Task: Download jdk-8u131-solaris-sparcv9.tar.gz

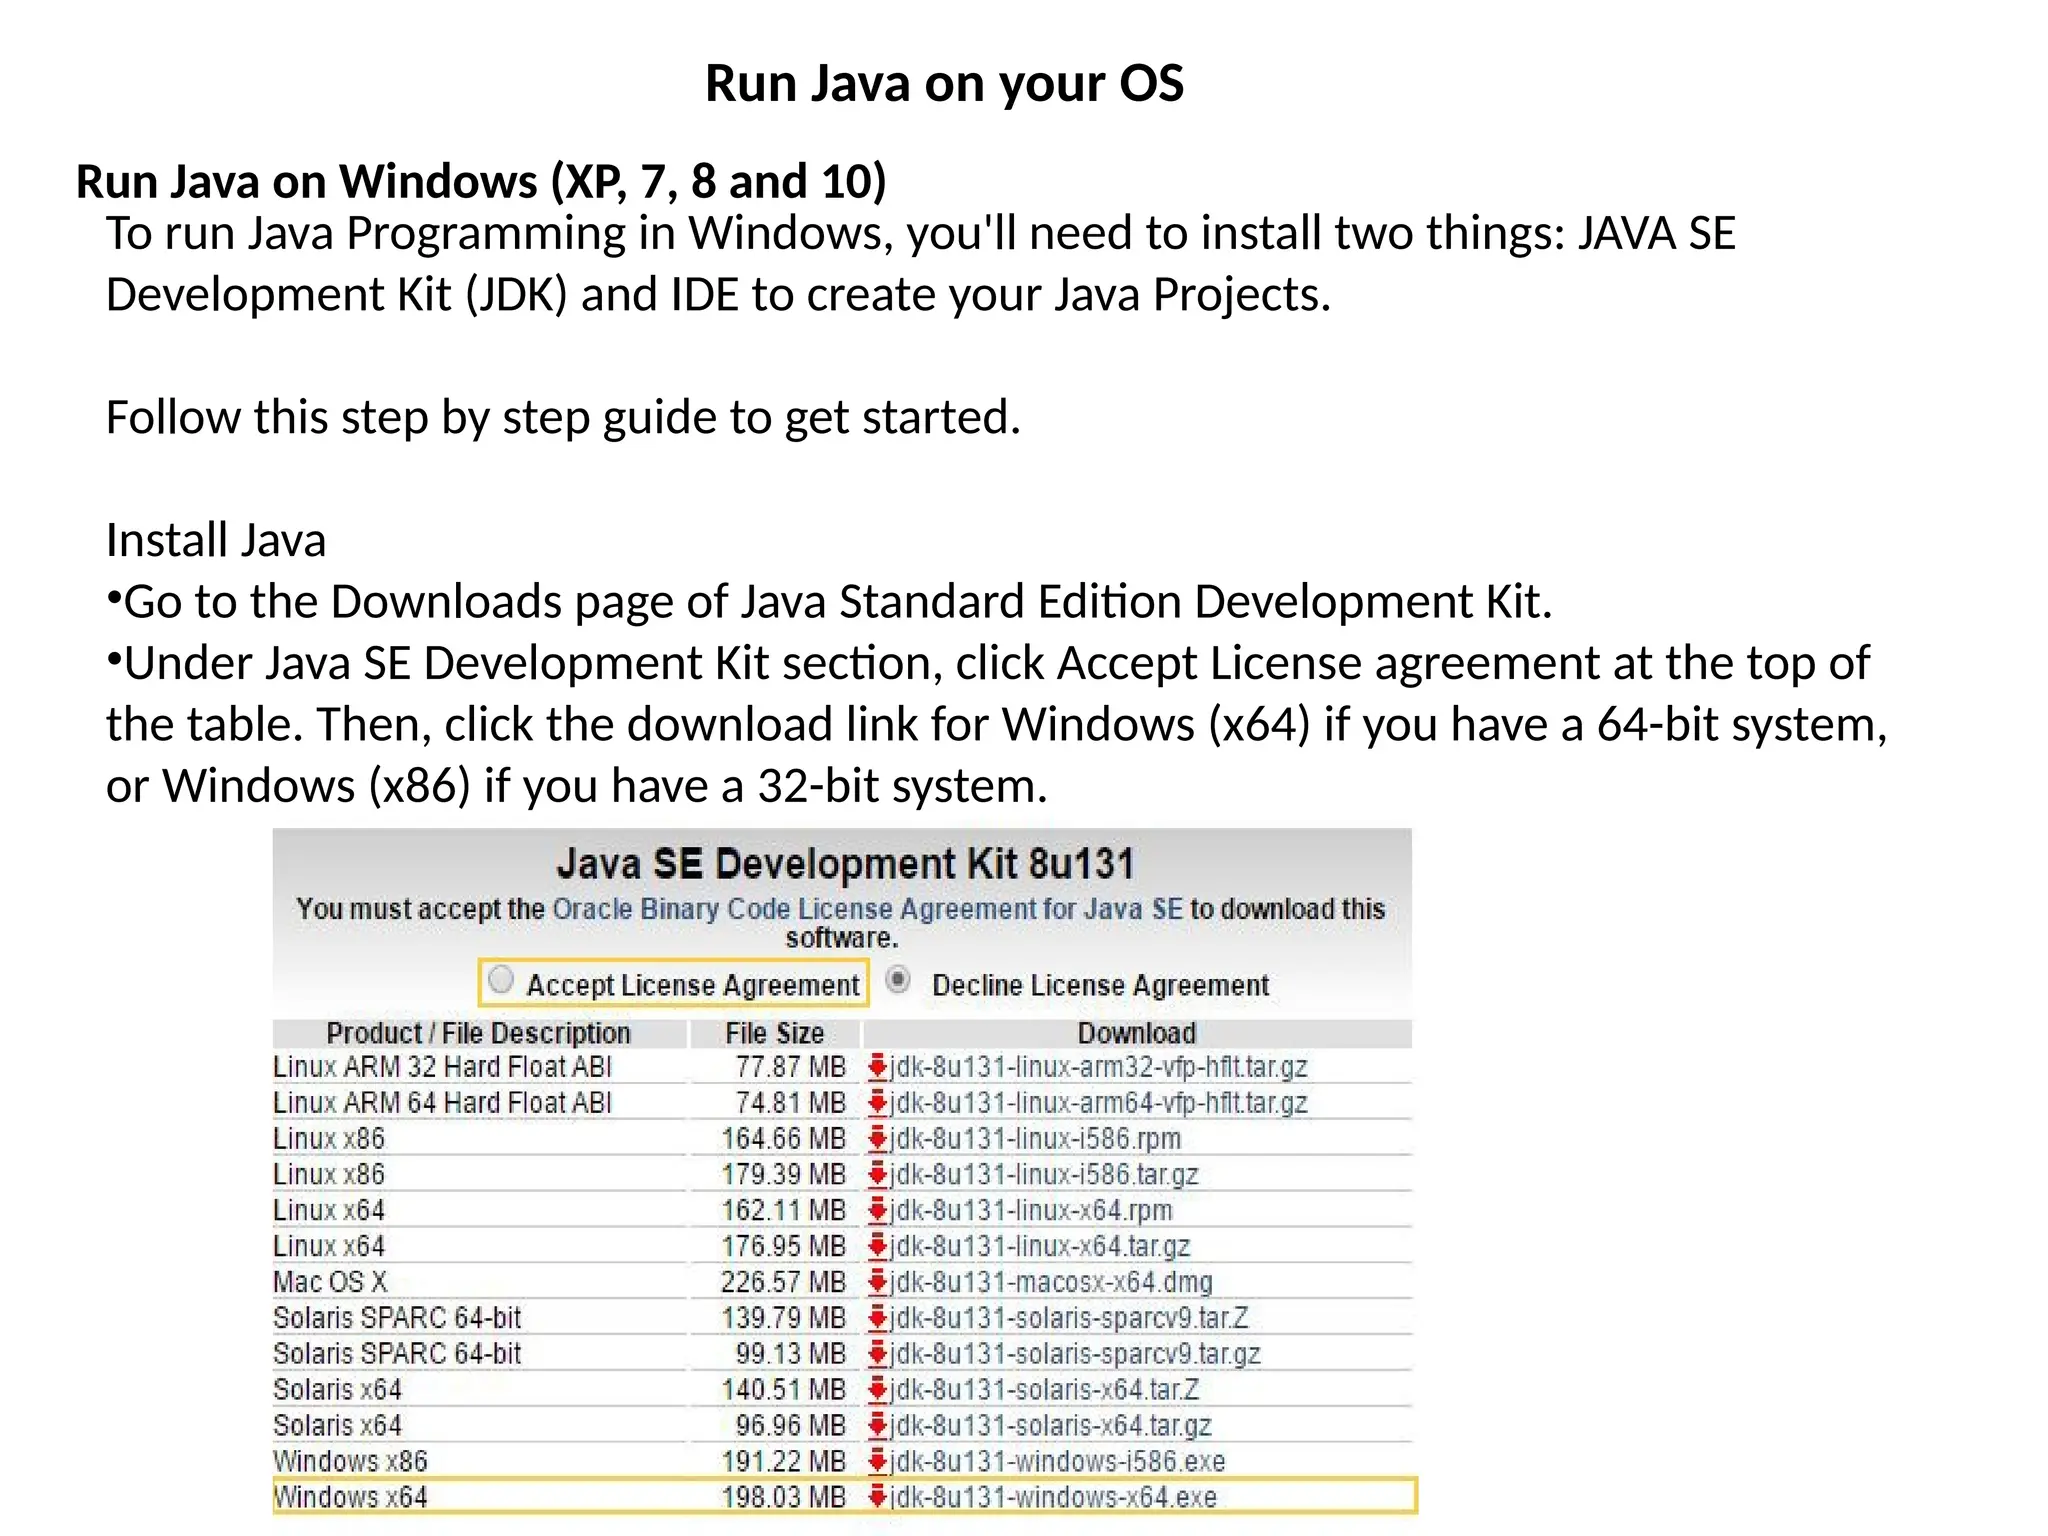Action: (1075, 1354)
